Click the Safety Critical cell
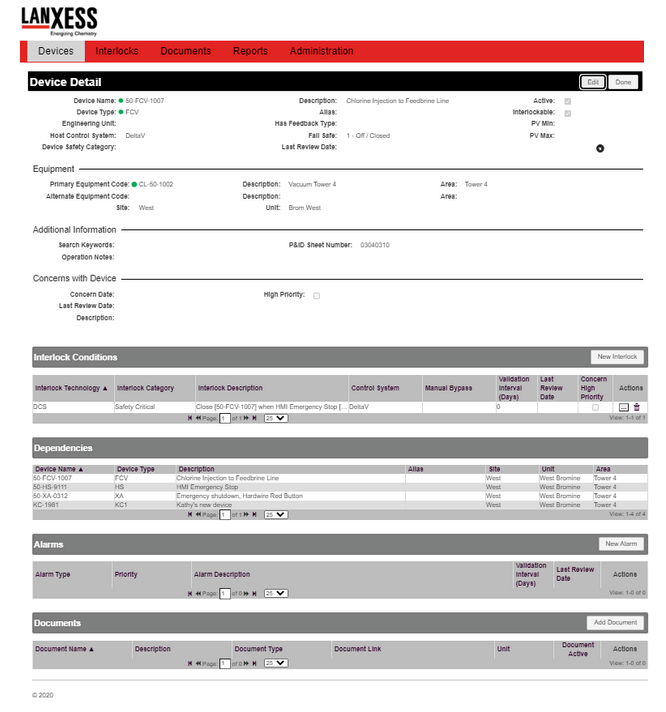 click(154, 407)
